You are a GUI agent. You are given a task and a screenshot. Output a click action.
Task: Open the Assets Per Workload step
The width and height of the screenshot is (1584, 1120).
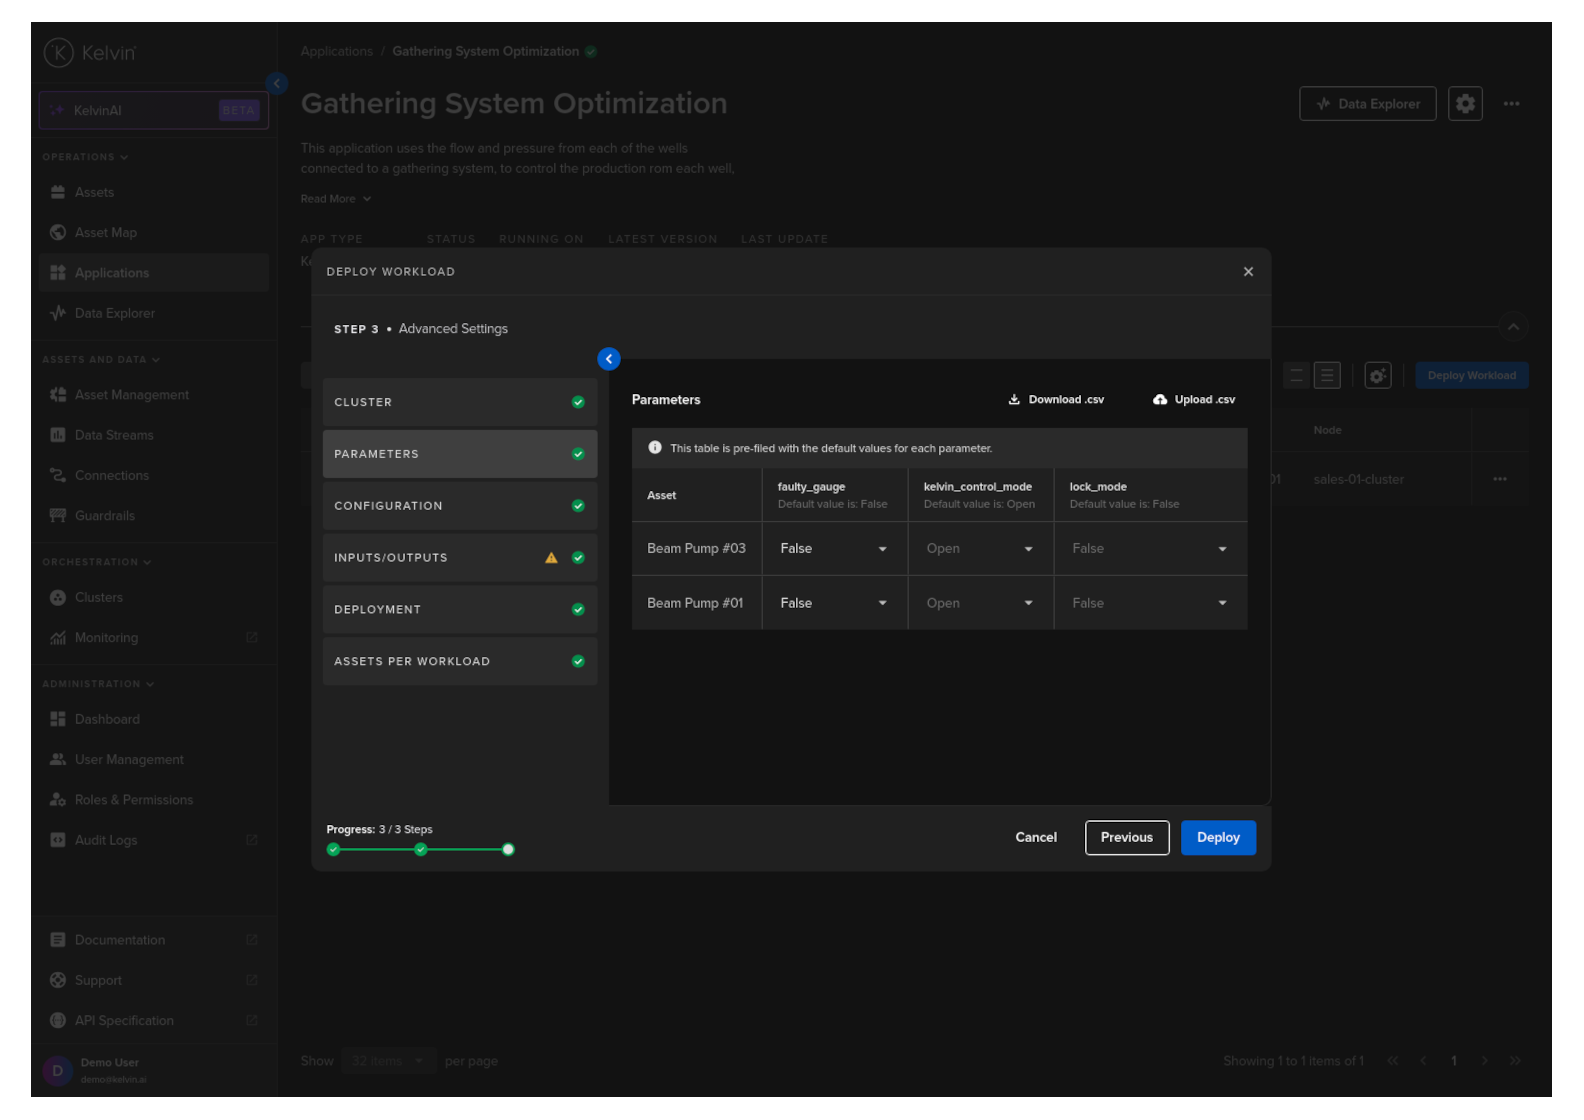(459, 662)
